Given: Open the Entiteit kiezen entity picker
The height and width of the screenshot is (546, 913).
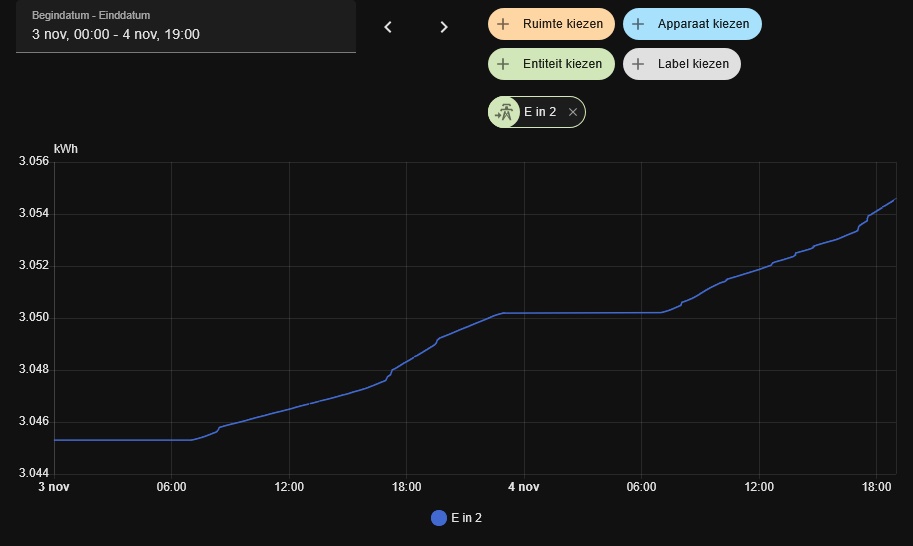Looking at the screenshot, I should (x=562, y=64).
